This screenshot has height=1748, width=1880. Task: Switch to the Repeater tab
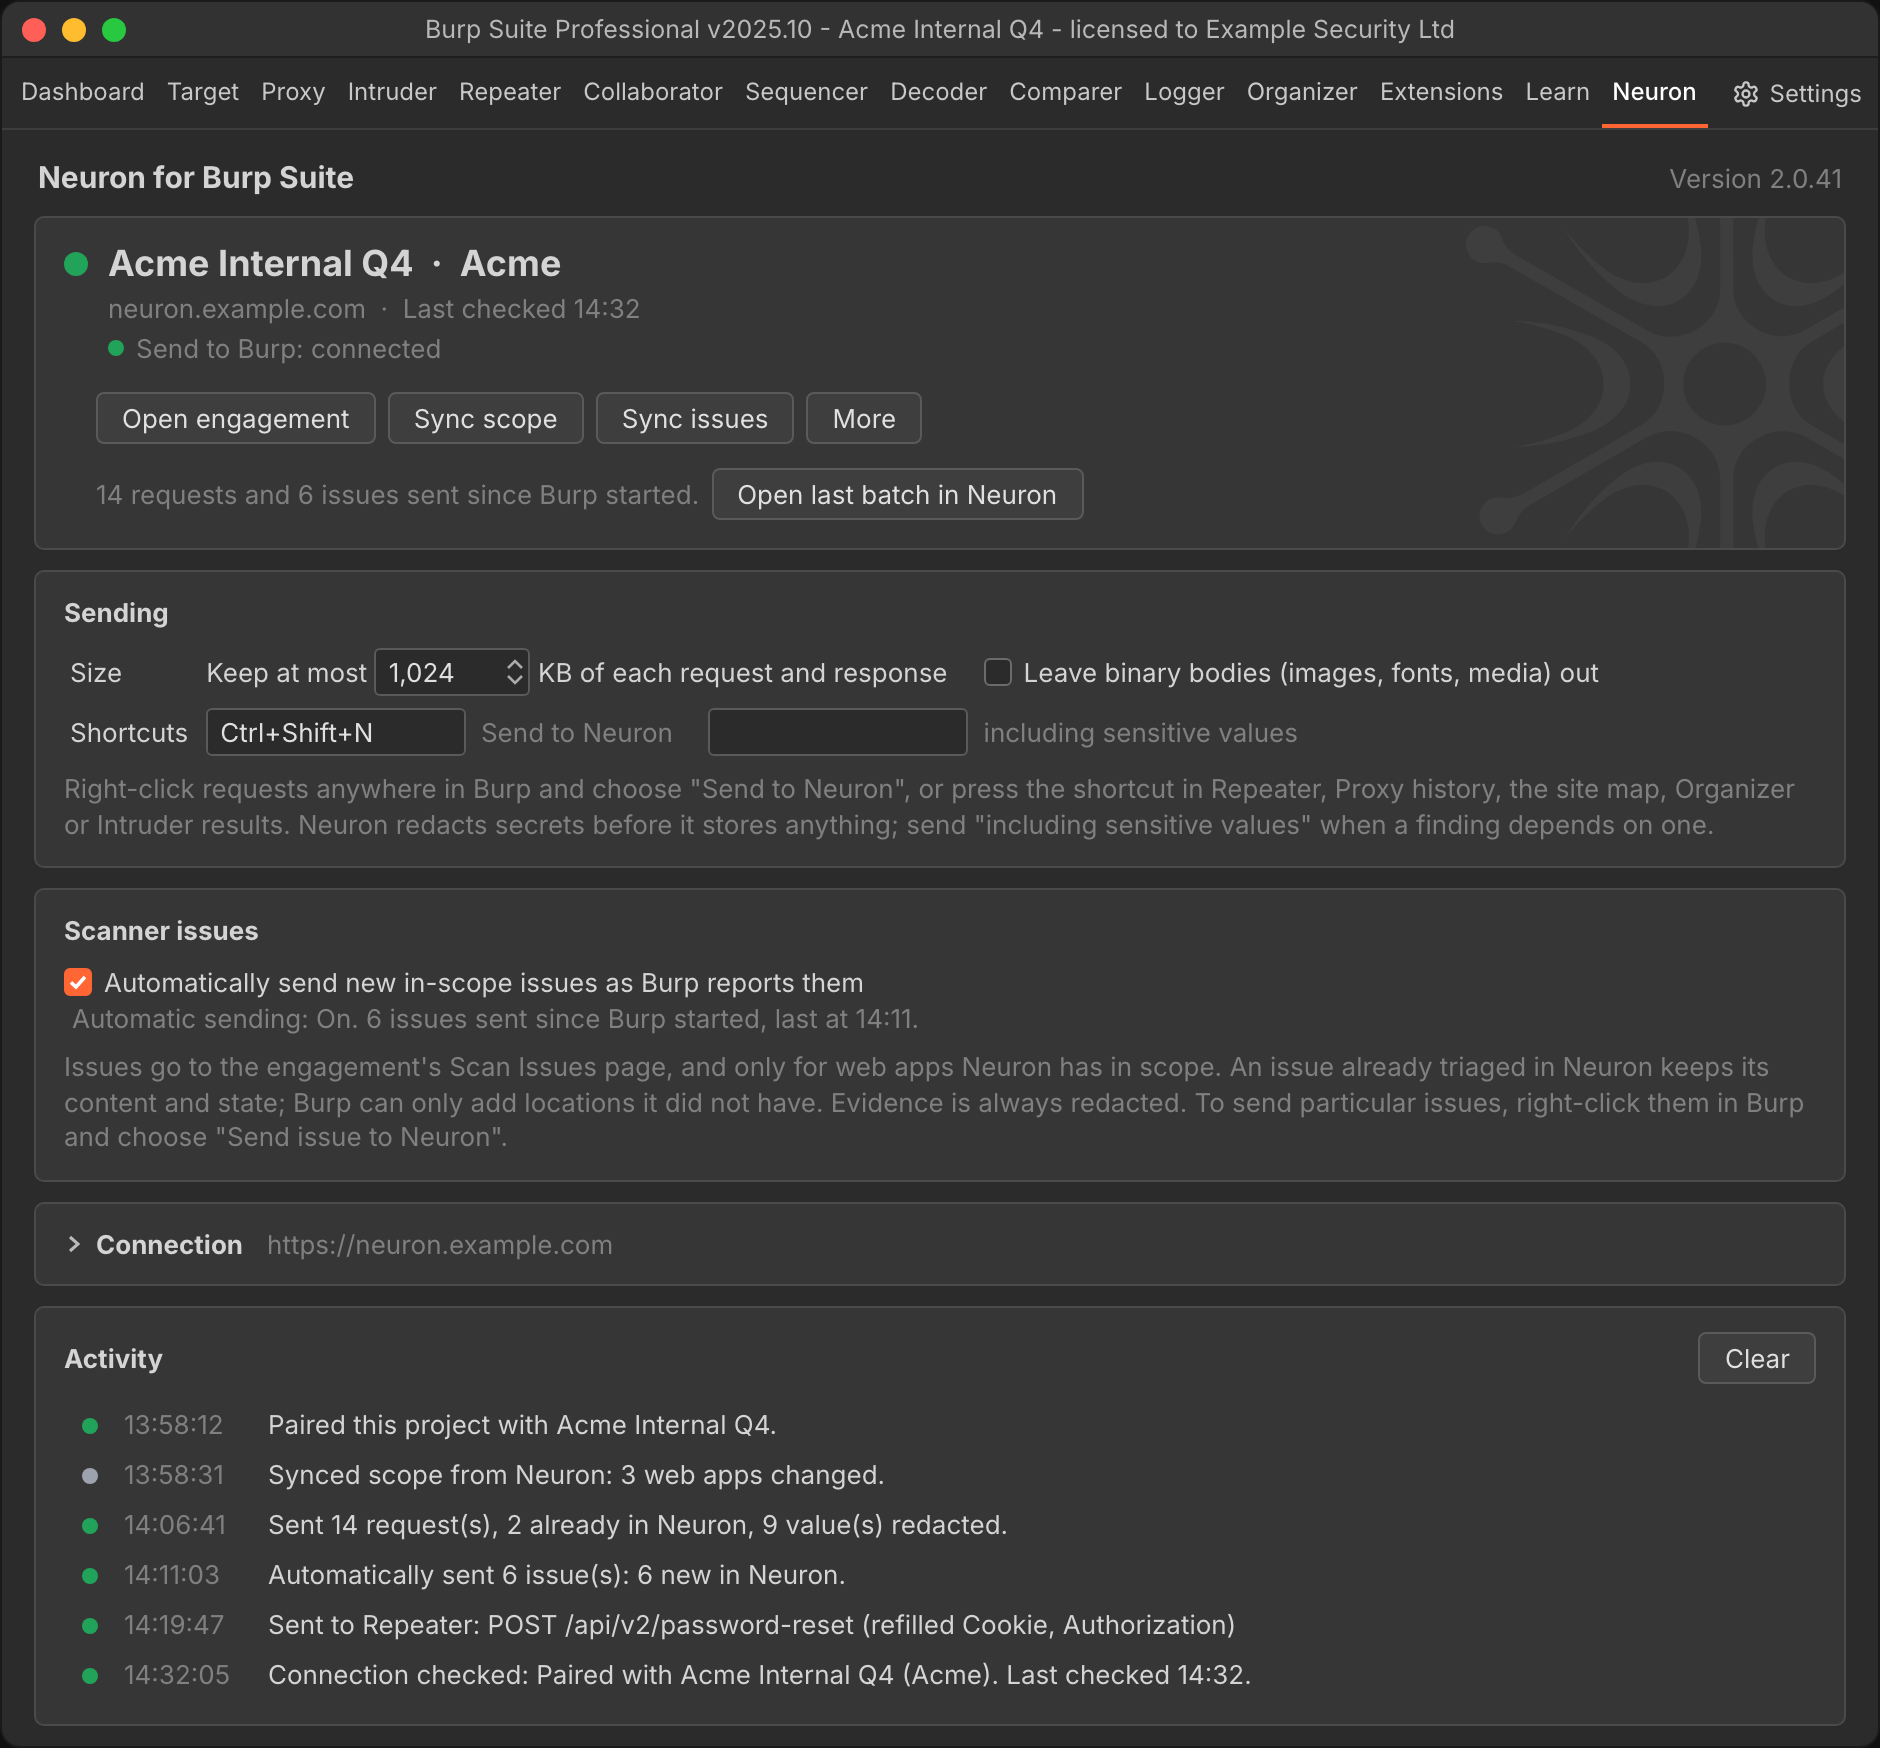pyautogui.click(x=510, y=92)
